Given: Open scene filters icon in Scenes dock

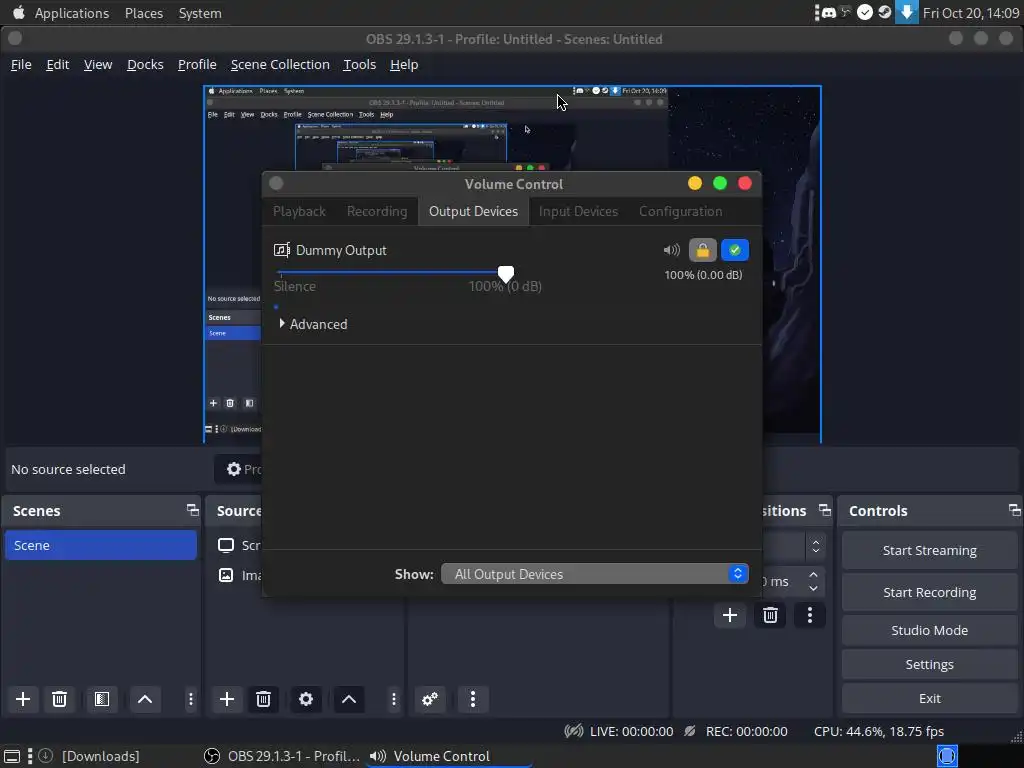Looking at the screenshot, I should click(x=102, y=699).
